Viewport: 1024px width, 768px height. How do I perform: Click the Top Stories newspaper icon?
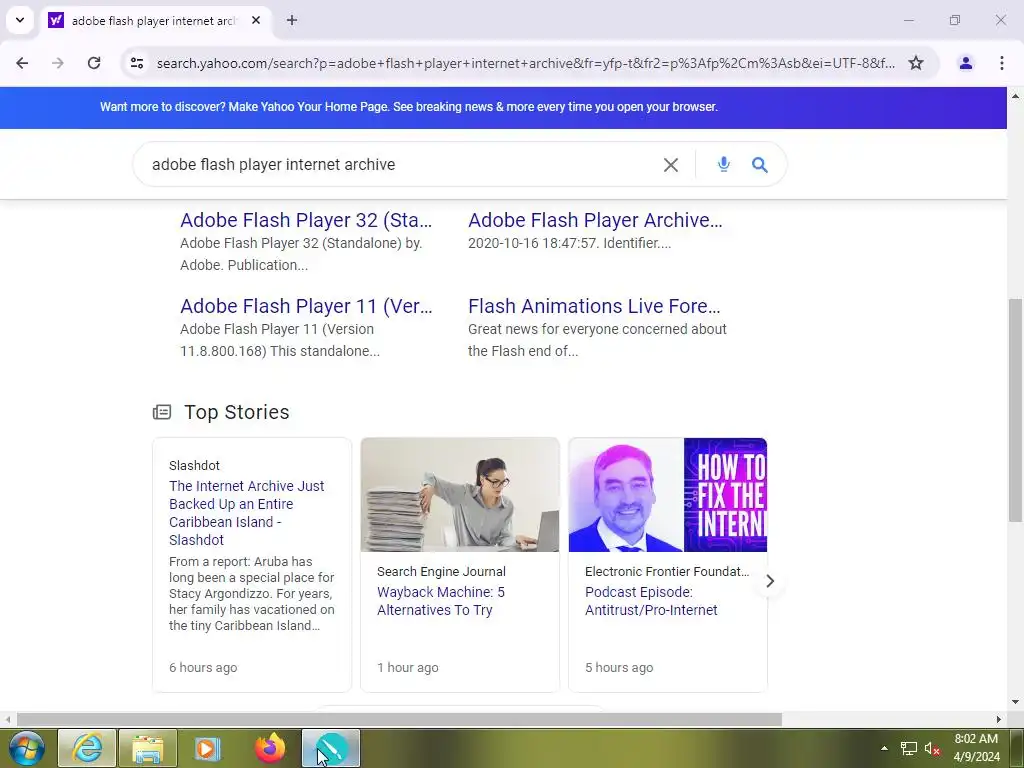tap(162, 412)
